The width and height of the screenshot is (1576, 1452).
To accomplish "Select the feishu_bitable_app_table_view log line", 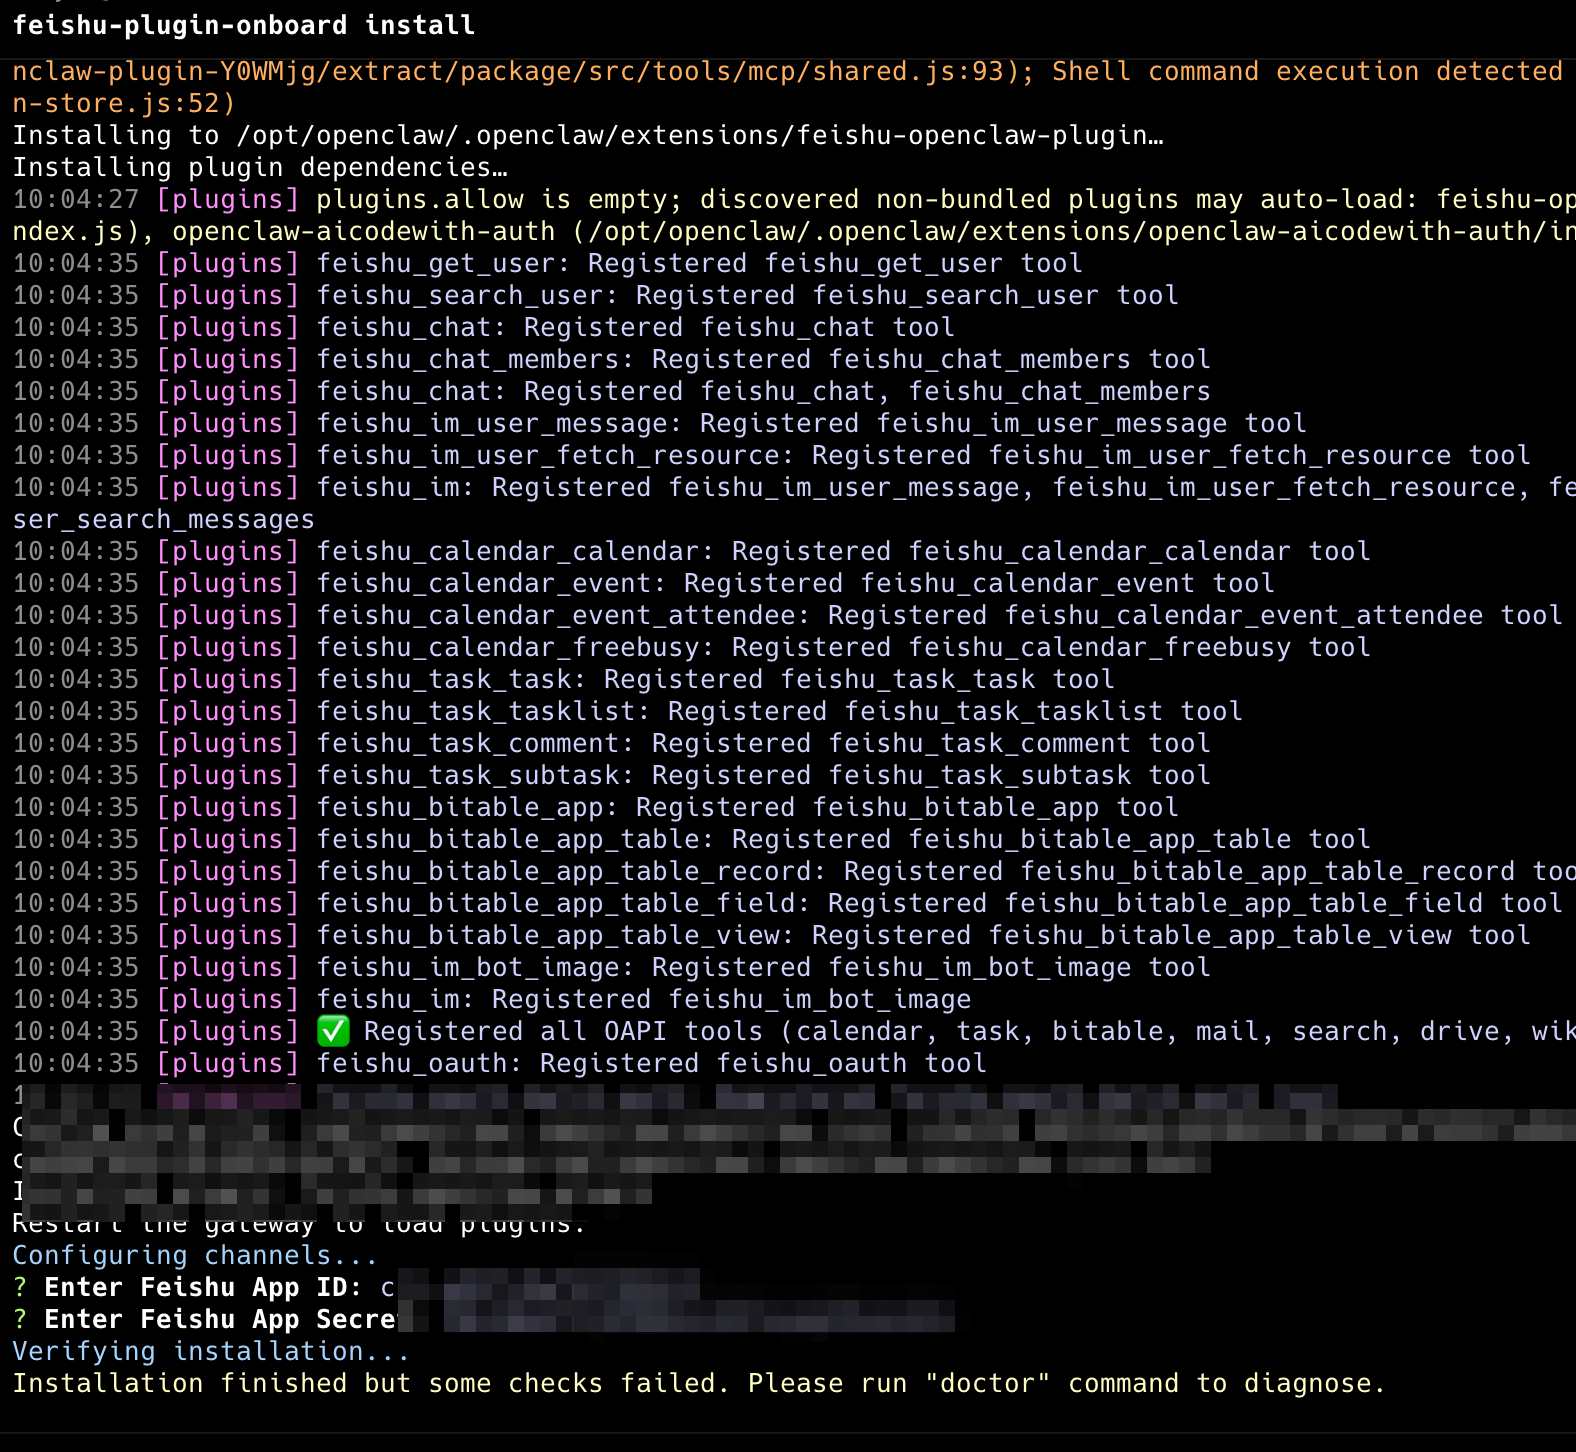I will [x=922, y=935].
